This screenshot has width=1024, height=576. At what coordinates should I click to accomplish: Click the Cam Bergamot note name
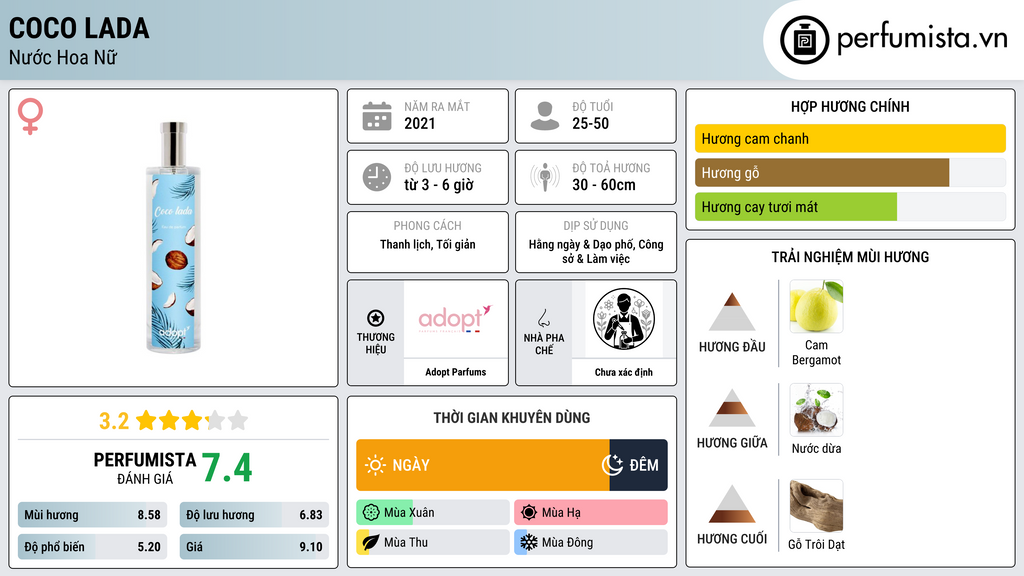[816, 352]
